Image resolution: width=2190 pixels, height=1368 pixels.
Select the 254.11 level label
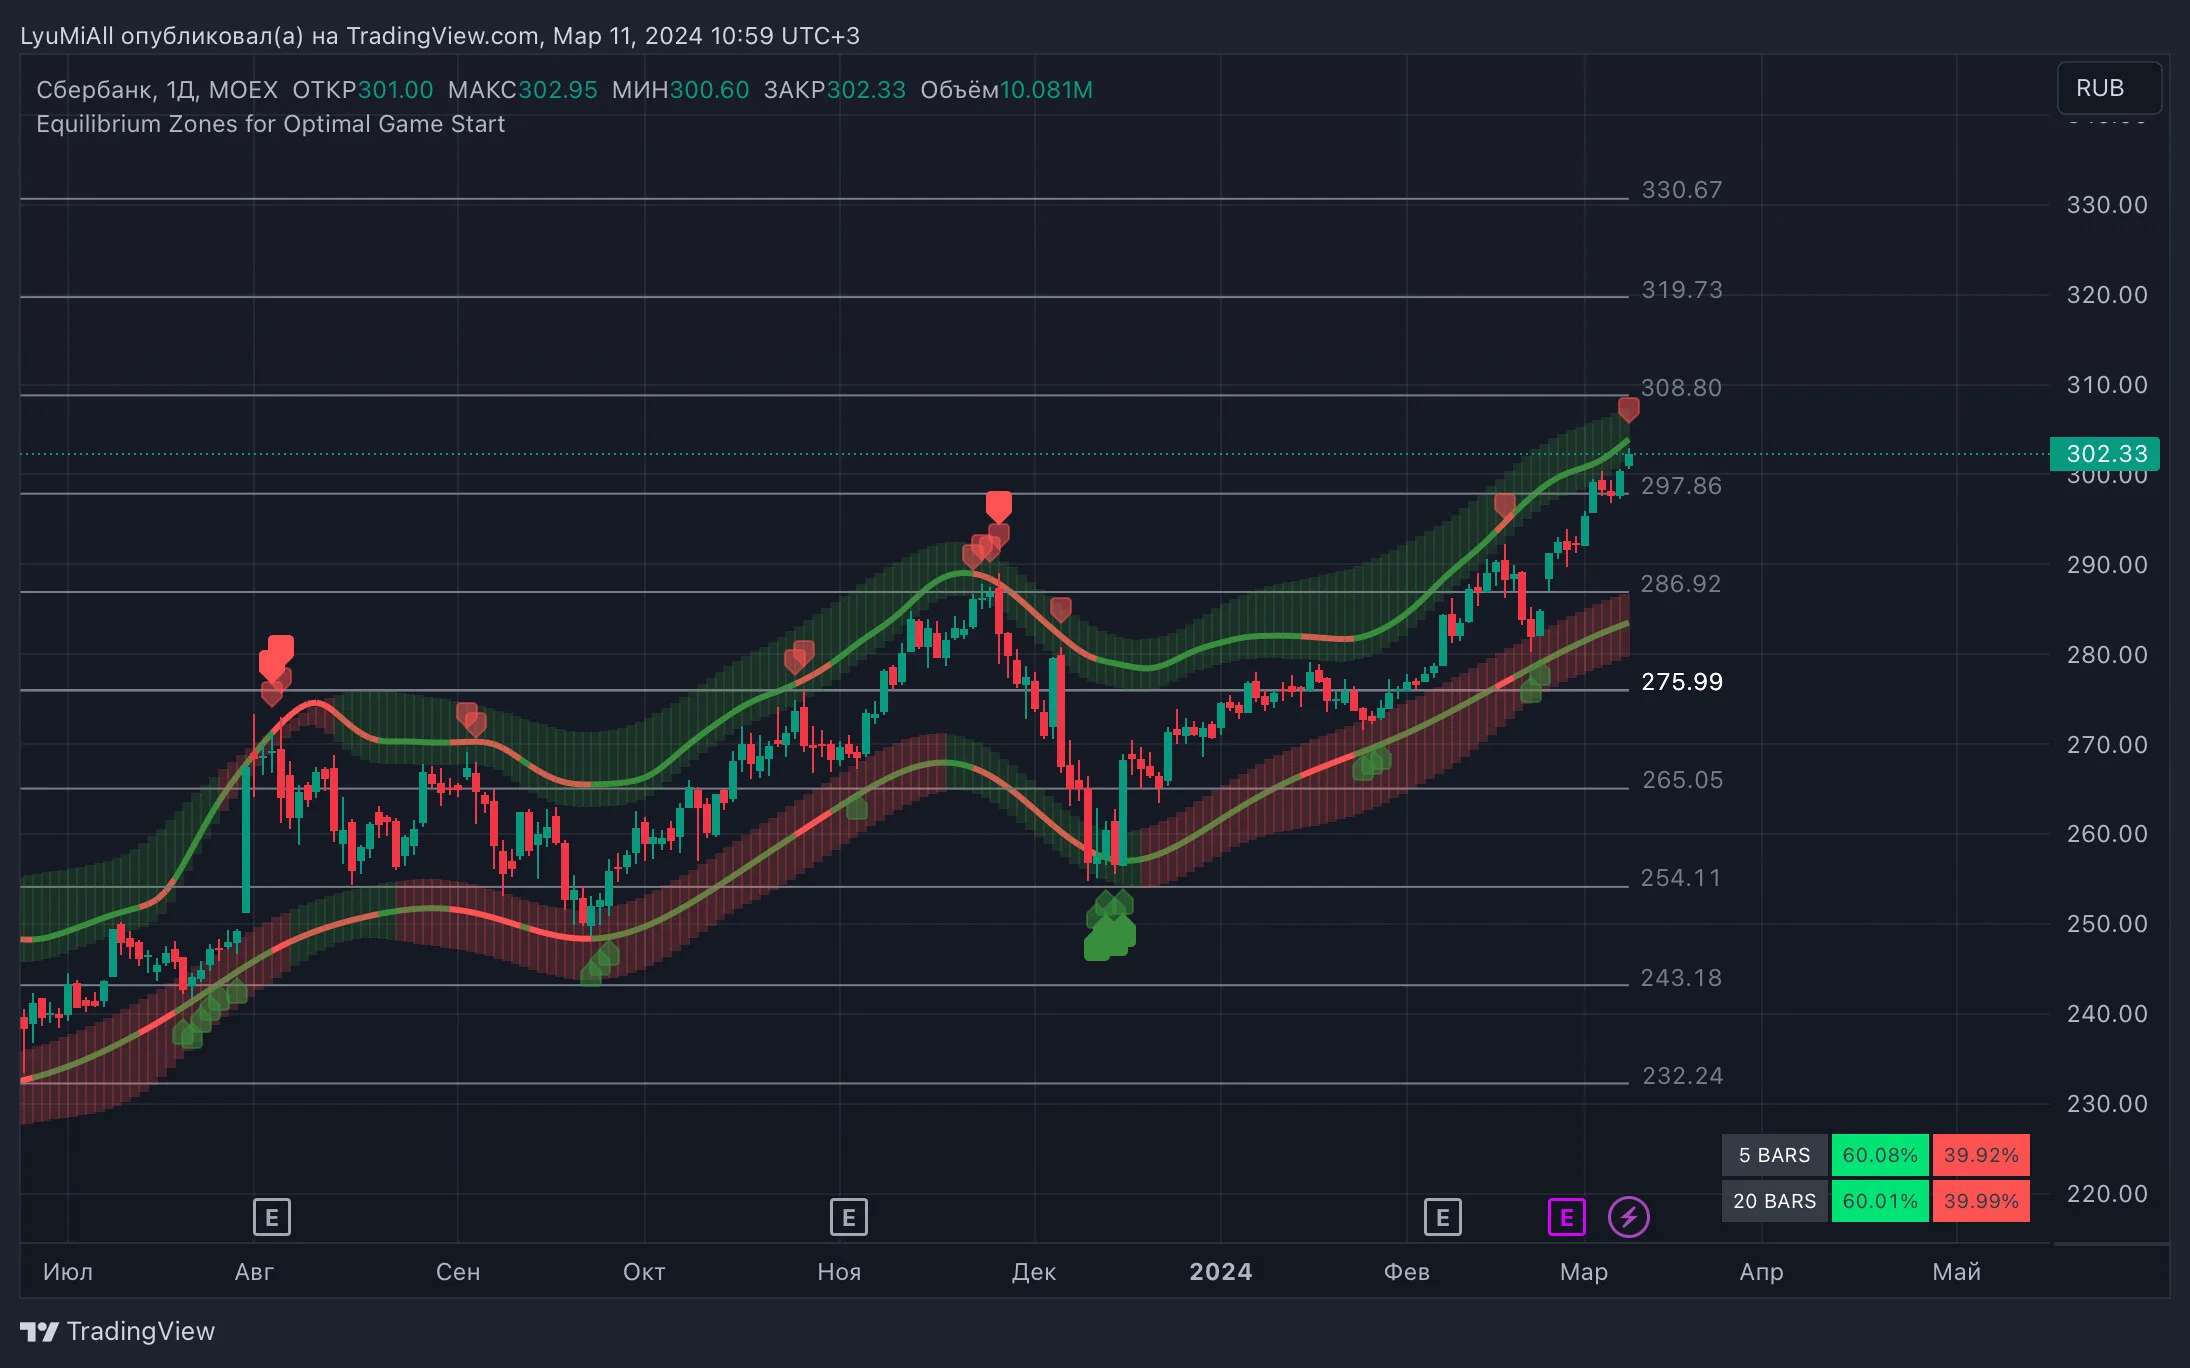coord(1682,878)
